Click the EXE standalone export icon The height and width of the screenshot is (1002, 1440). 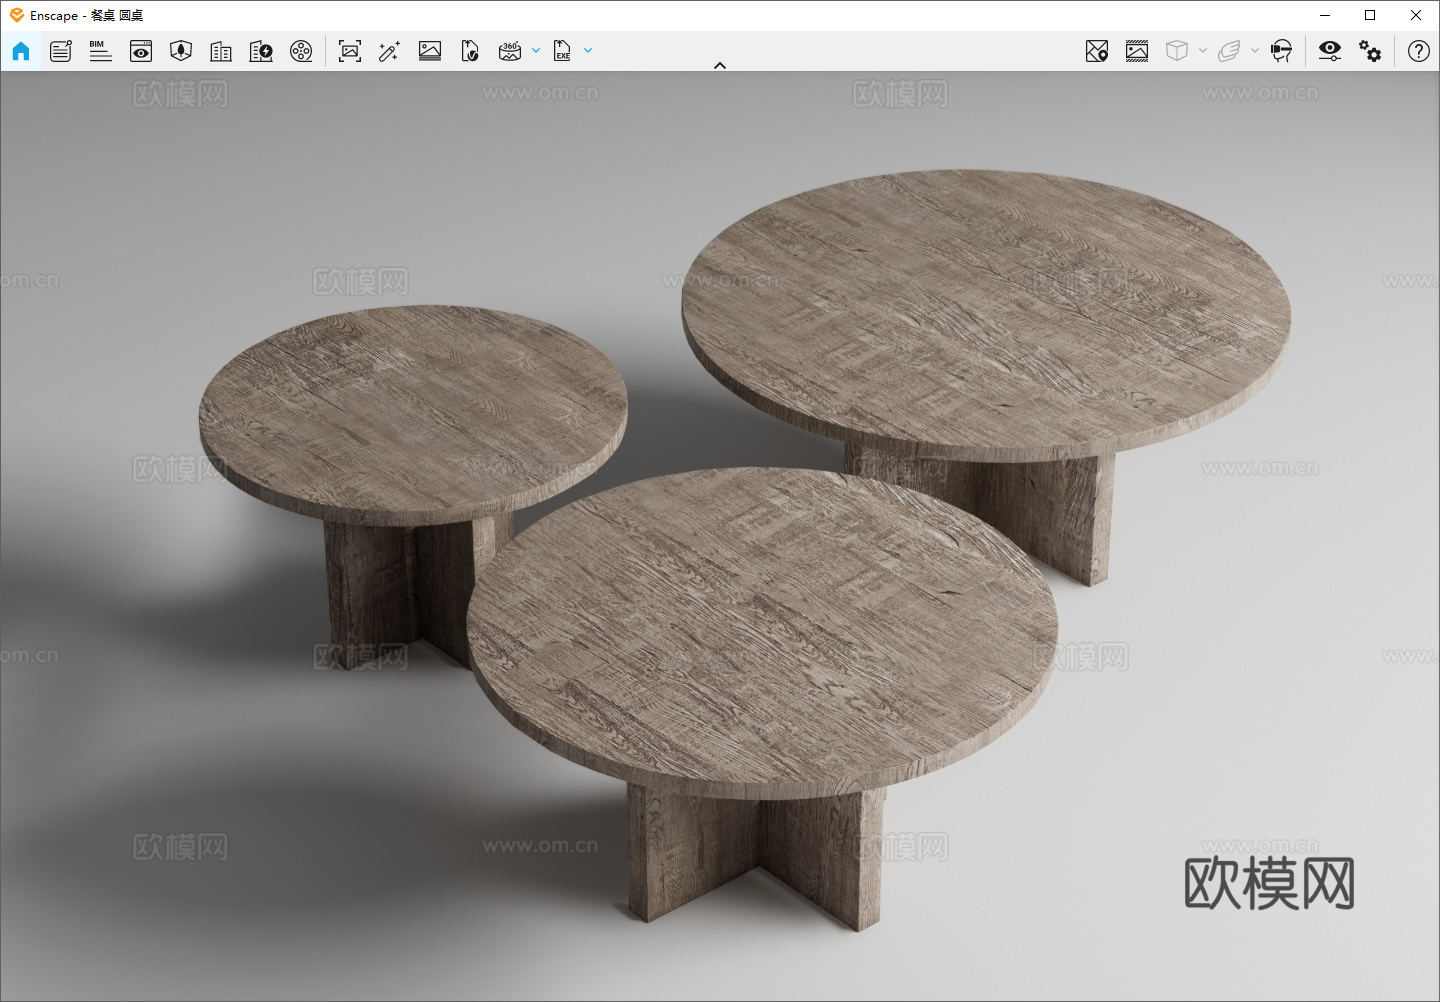point(562,51)
